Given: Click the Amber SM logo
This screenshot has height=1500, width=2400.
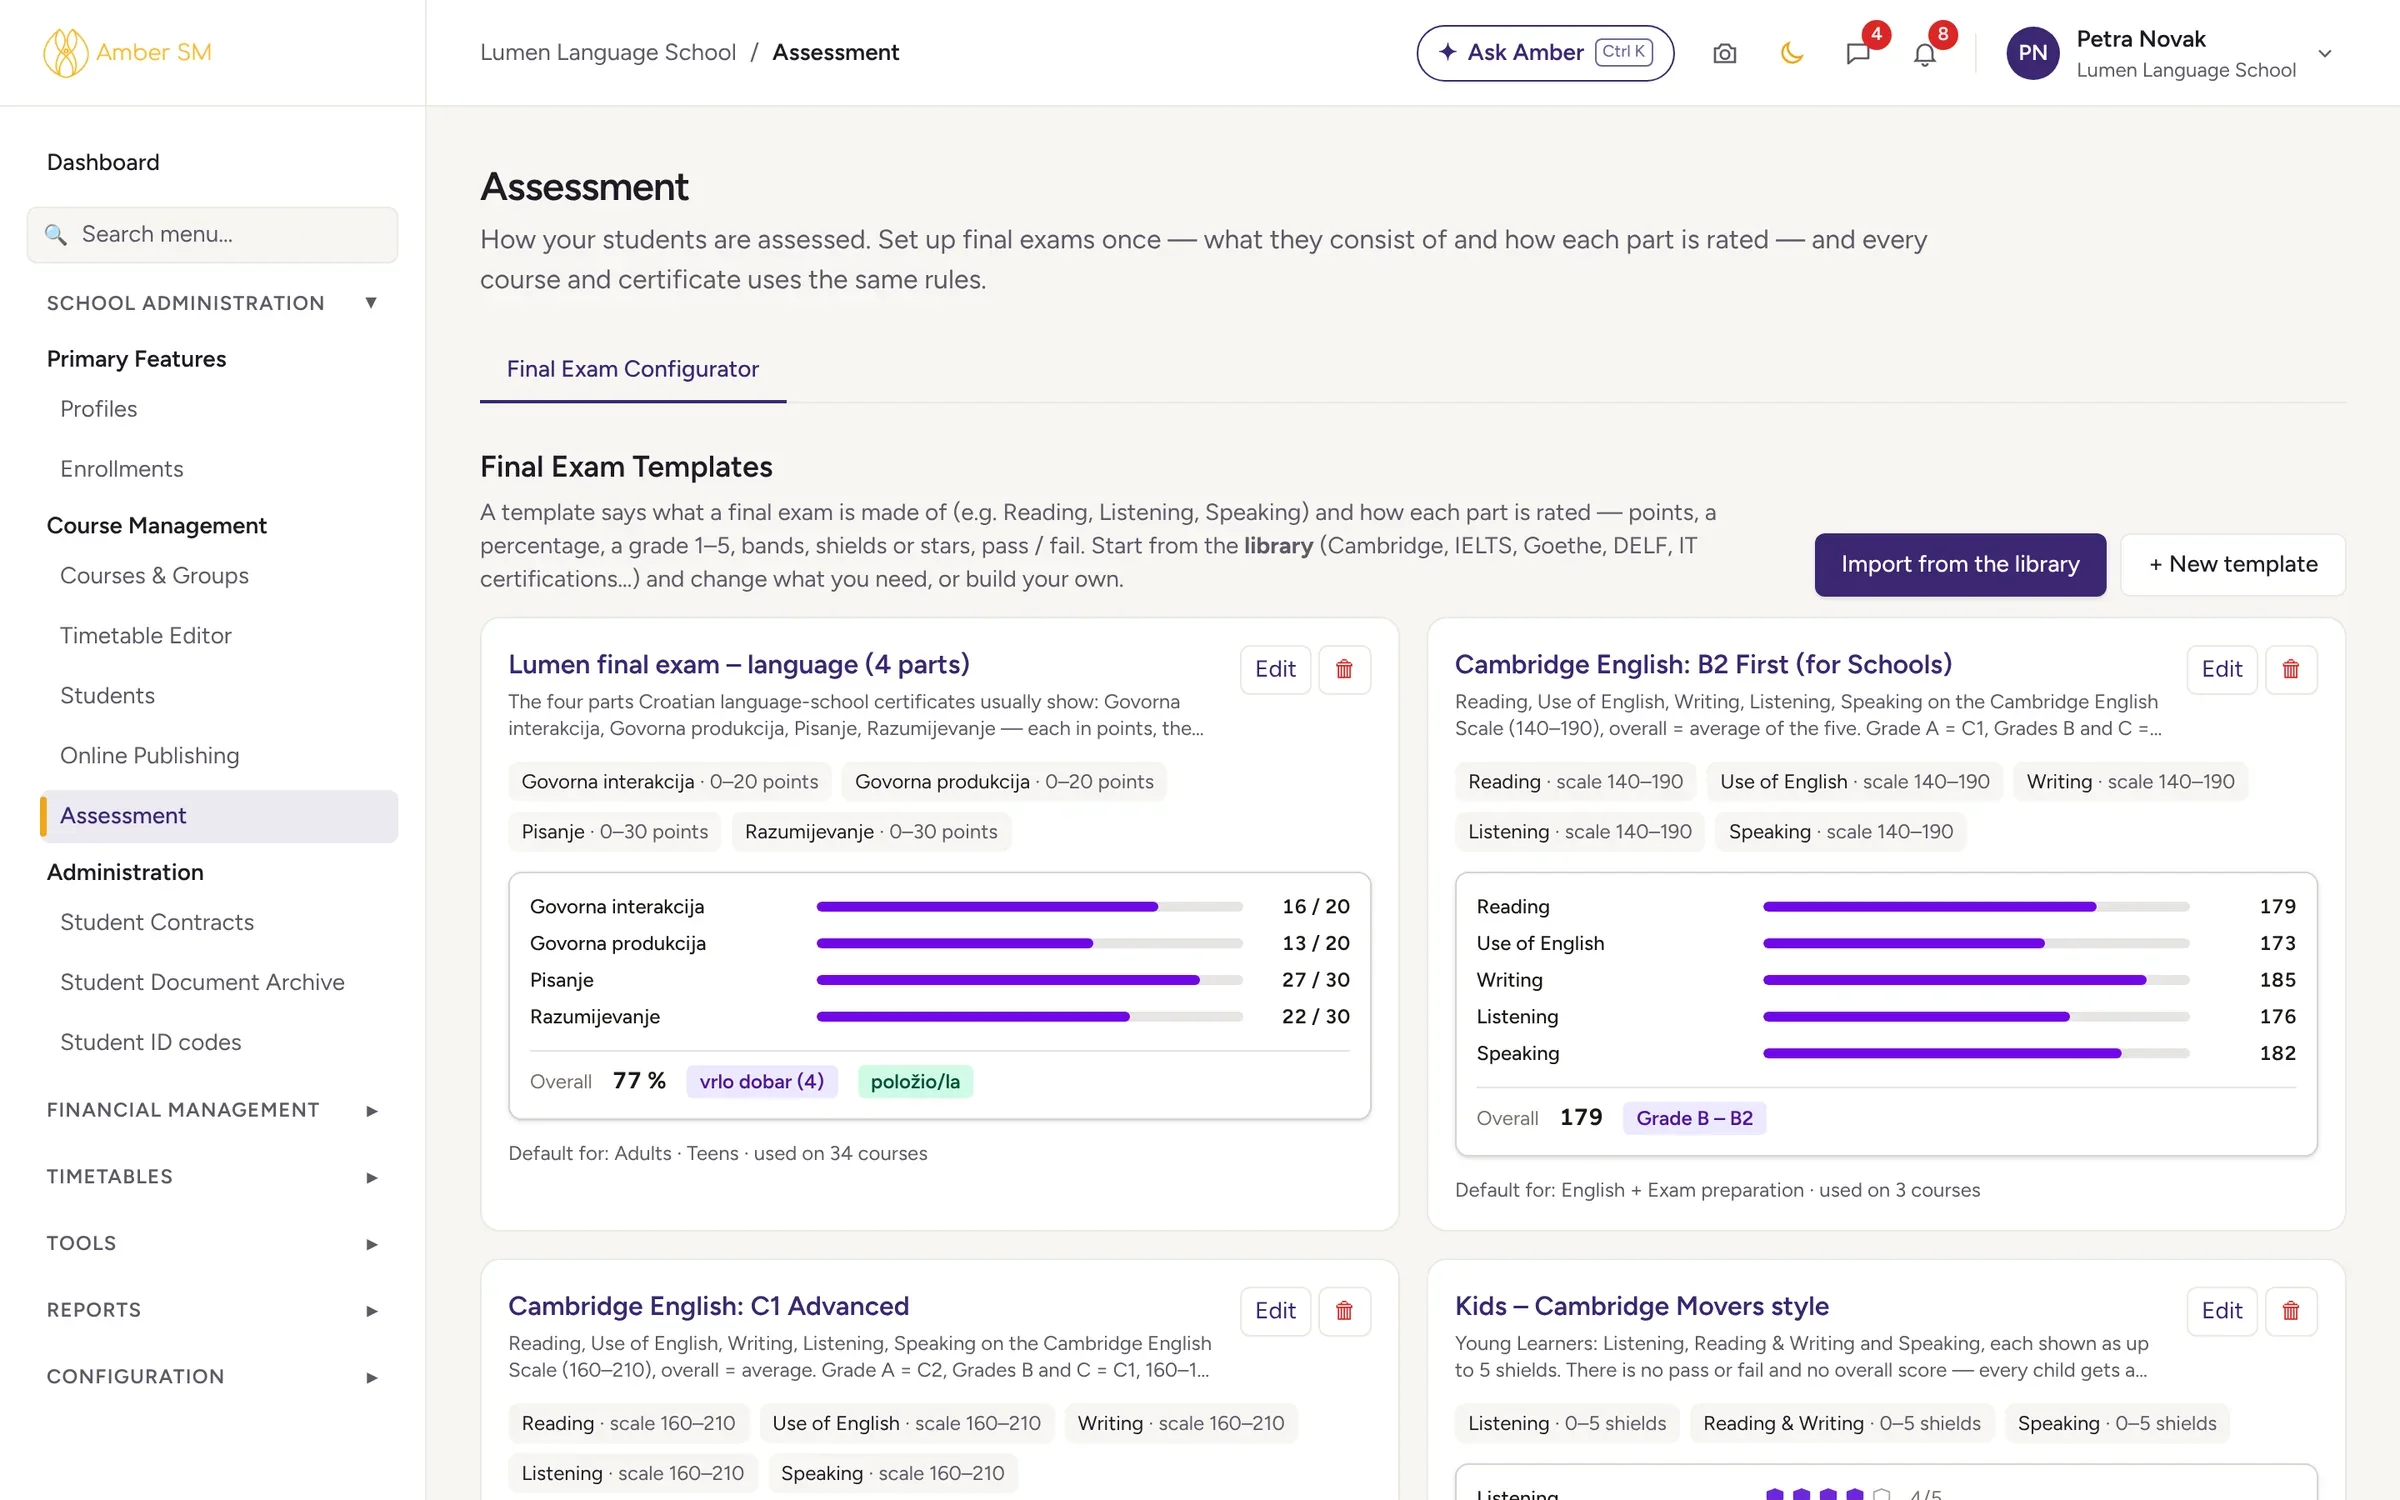Looking at the screenshot, I should [127, 52].
